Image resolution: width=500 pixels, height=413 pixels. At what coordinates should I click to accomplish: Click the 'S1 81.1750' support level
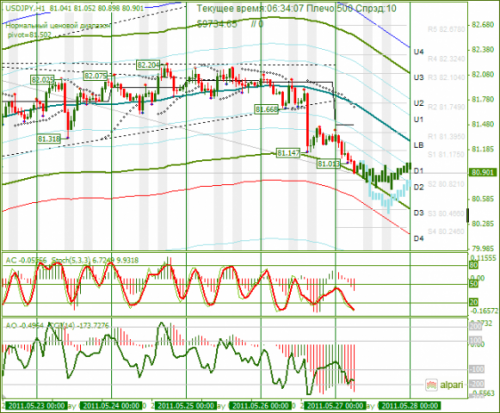pos(446,154)
